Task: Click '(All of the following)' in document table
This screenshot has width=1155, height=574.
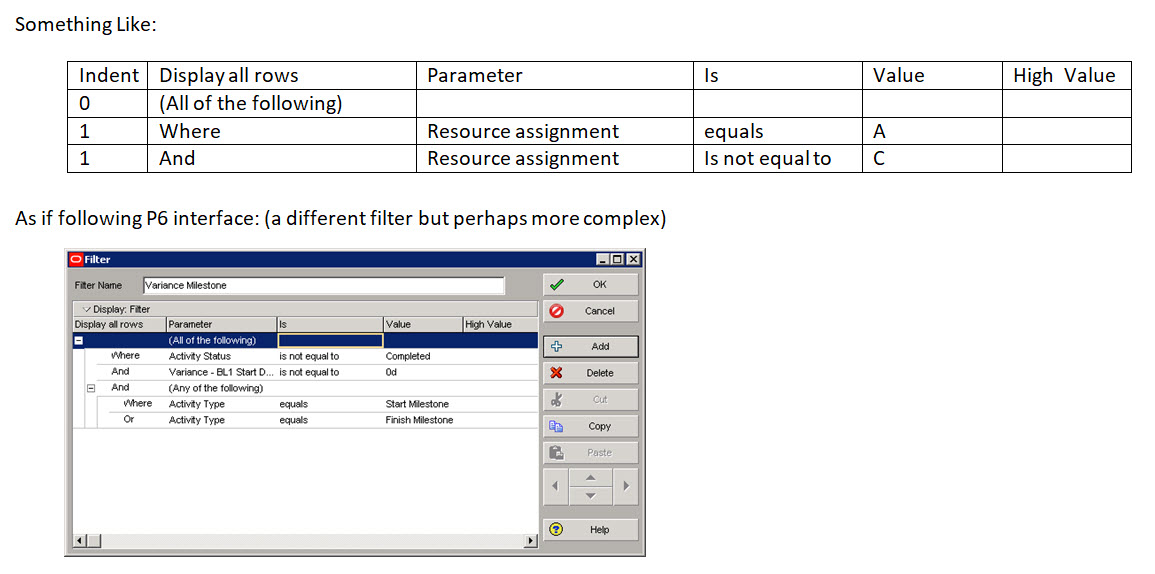Action: tap(251, 104)
